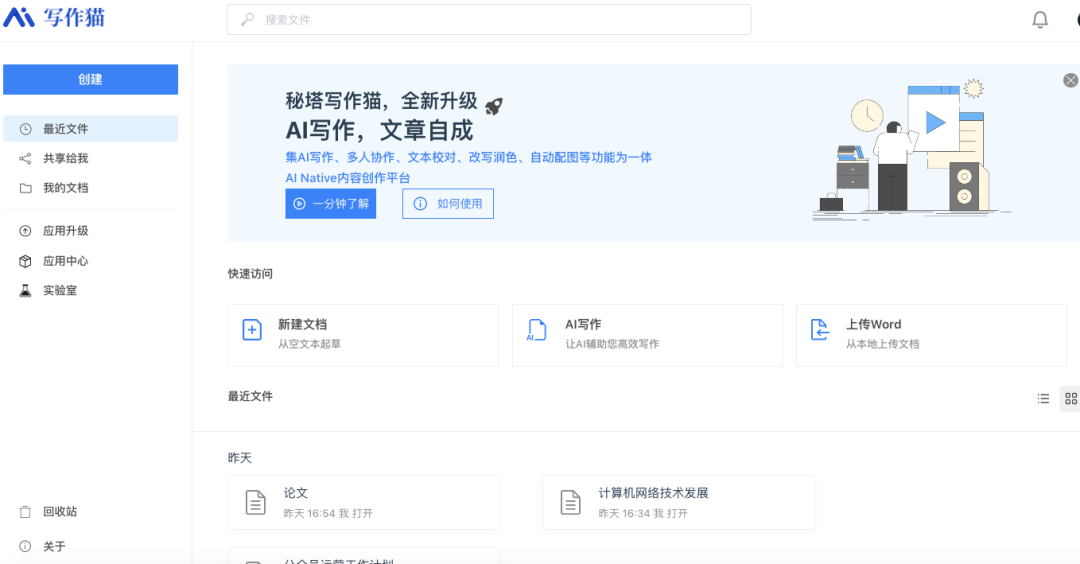This screenshot has height=564, width=1080.
Task: Open 共享给我 in sidebar
Action: 90,158
